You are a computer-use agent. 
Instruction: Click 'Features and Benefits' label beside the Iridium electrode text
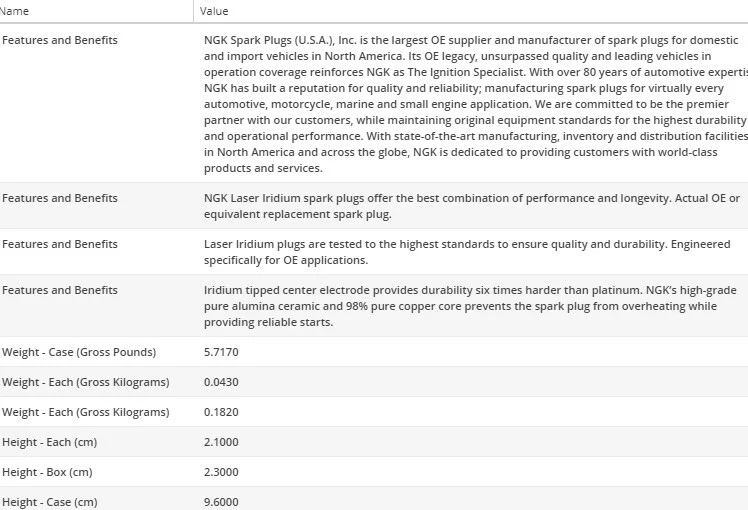click(60, 290)
